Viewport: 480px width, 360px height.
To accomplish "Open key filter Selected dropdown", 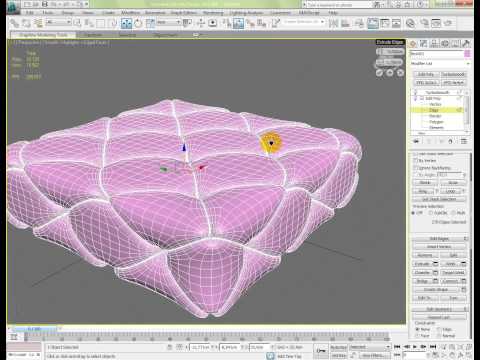I will (369, 347).
